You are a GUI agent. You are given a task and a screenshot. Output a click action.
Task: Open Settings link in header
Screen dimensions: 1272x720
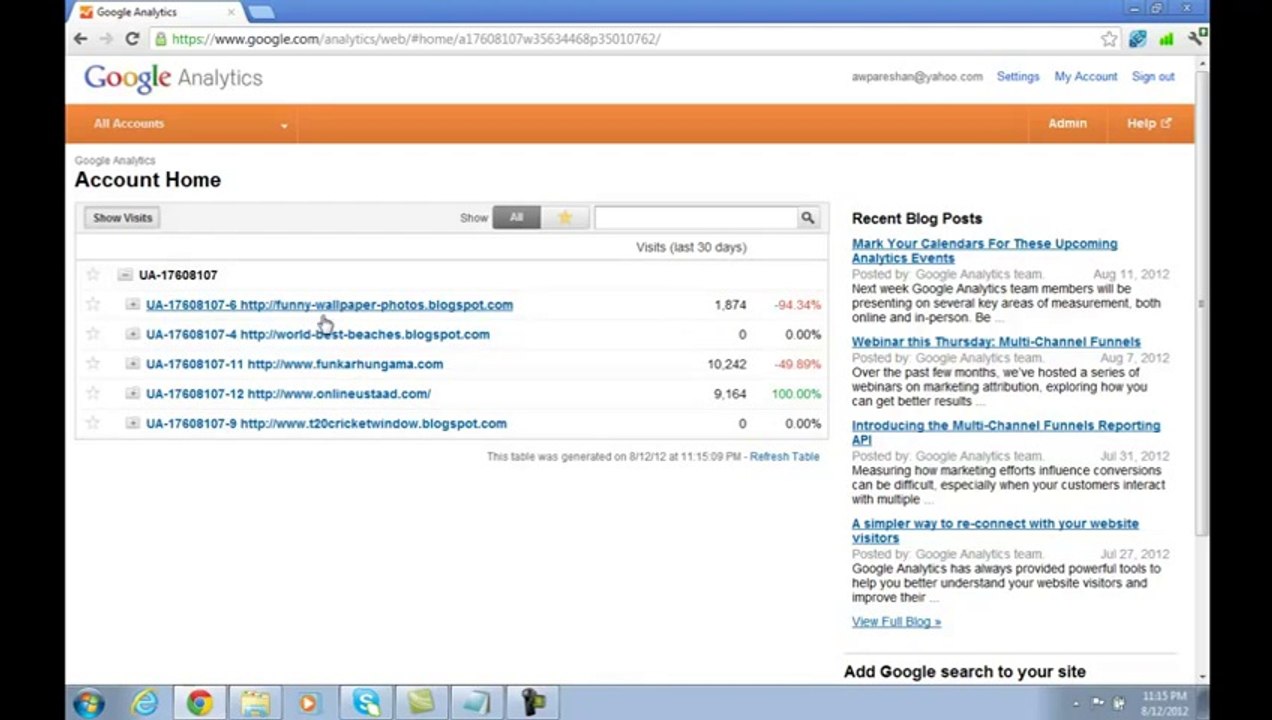click(1018, 77)
